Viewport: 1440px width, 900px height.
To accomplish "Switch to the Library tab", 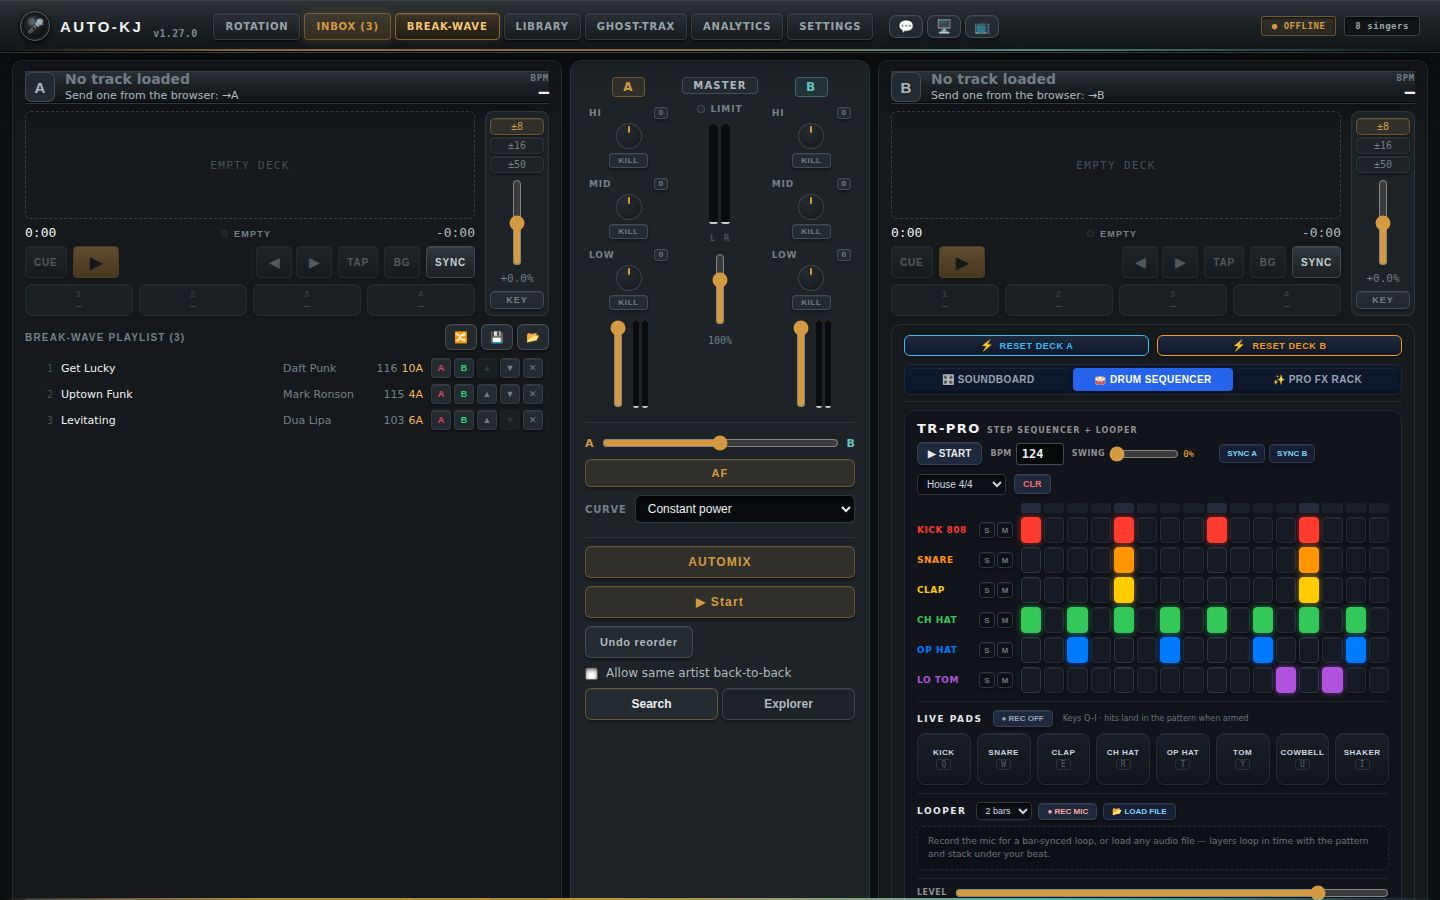I will (542, 26).
